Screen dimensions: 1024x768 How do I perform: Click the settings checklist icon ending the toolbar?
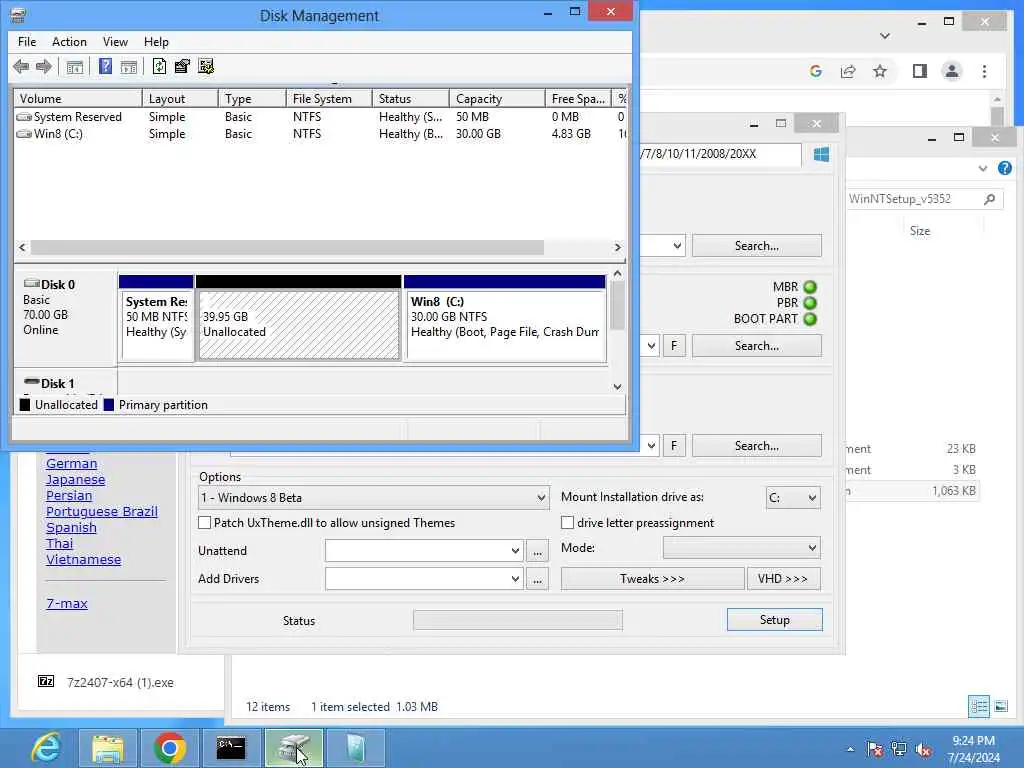[206, 66]
